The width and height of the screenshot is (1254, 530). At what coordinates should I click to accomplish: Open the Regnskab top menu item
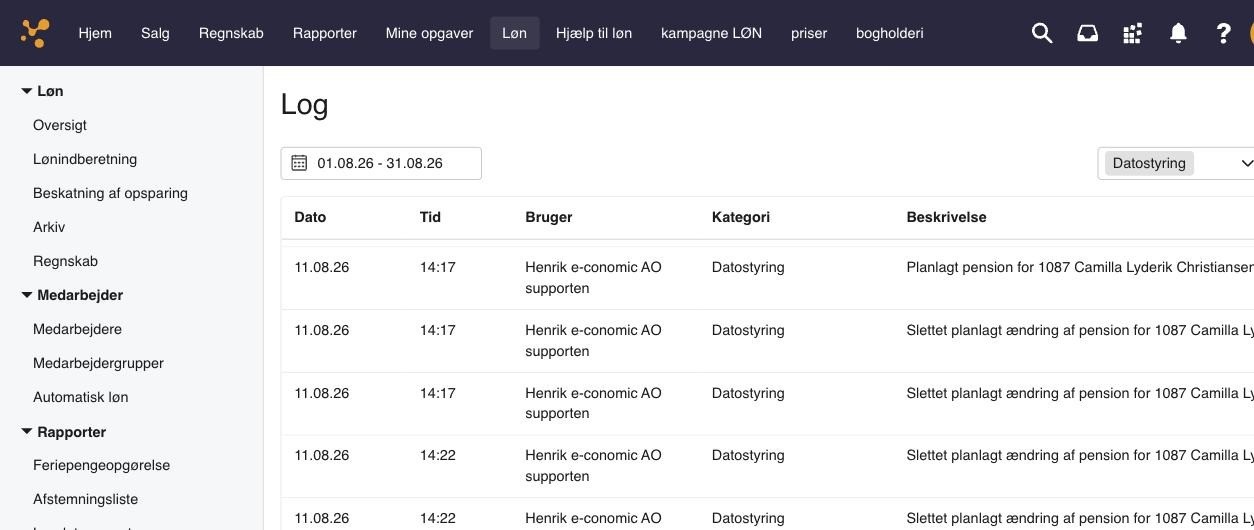[231, 33]
